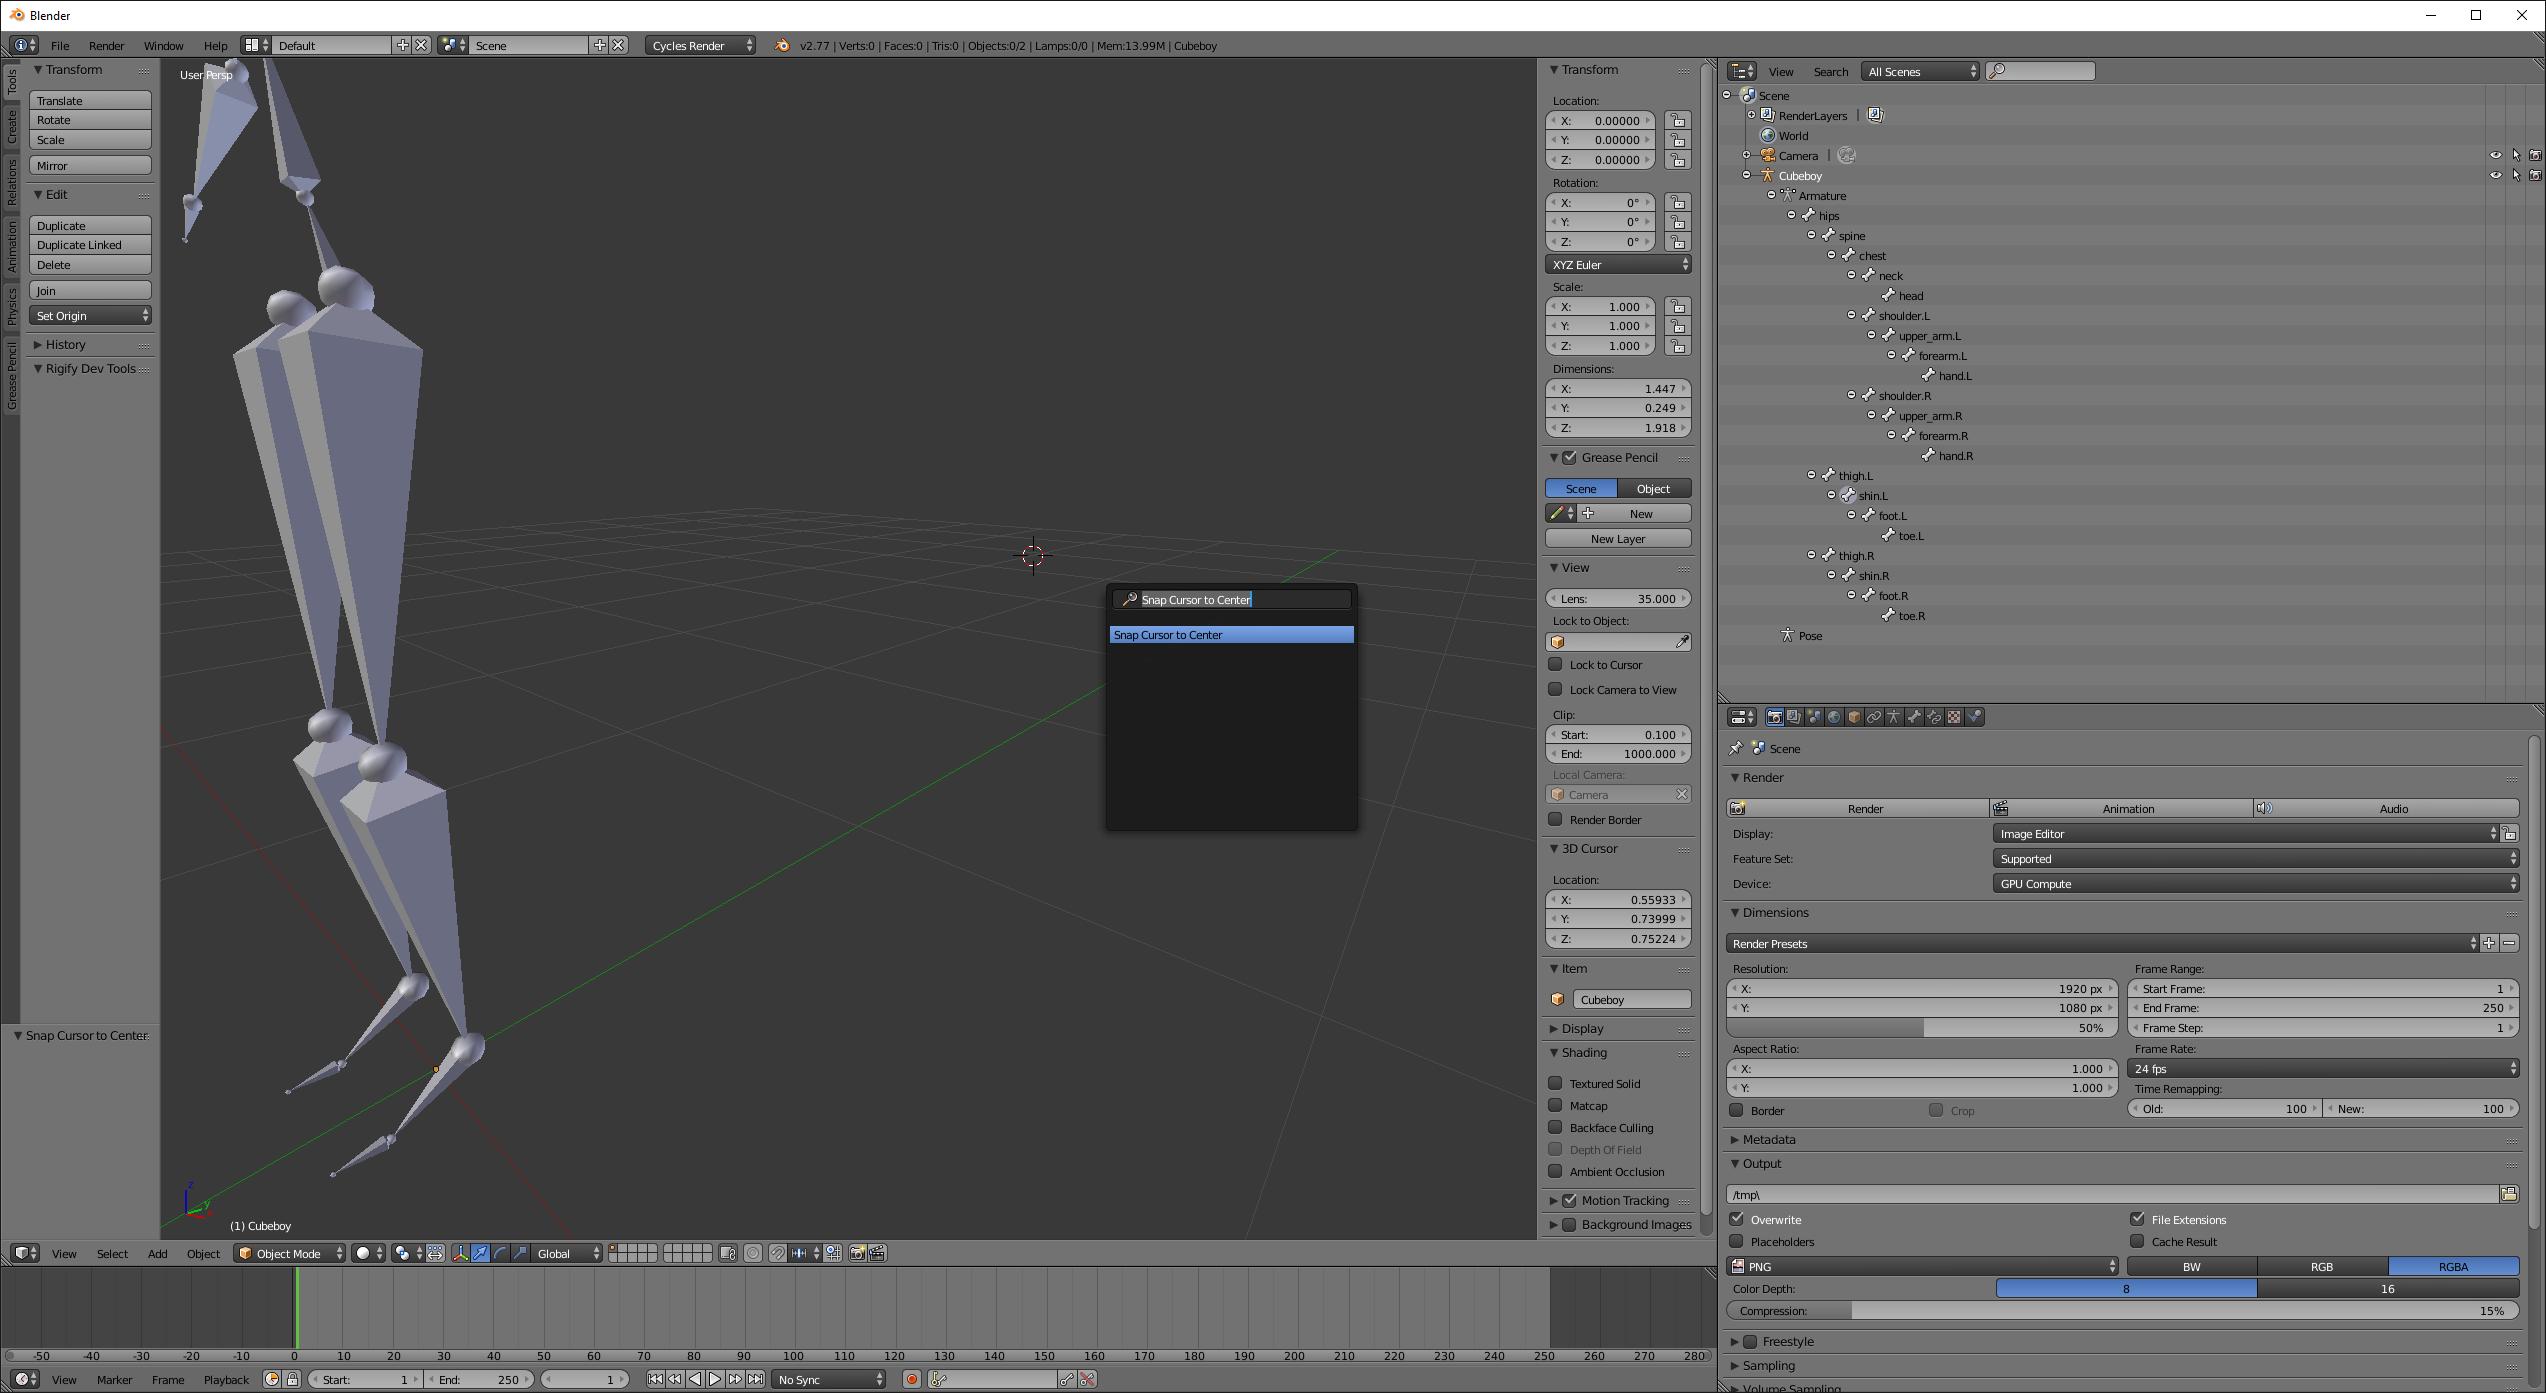Open the Texture properties tab
The height and width of the screenshot is (1393, 2546).
tap(1954, 717)
